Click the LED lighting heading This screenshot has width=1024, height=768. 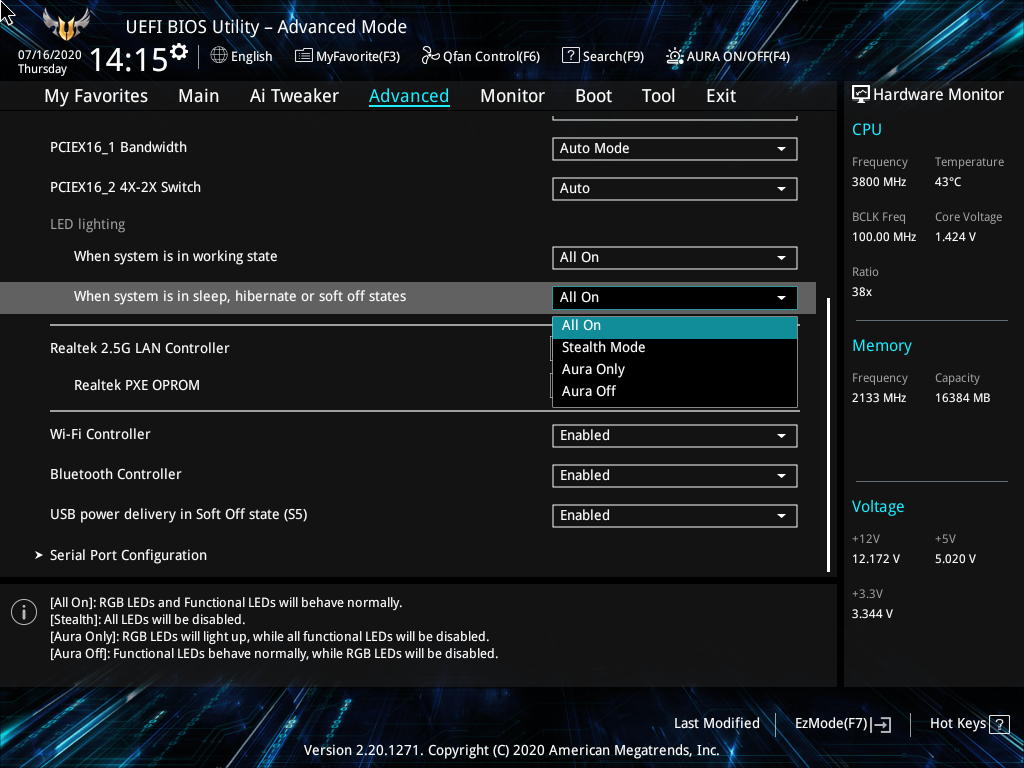[88, 224]
